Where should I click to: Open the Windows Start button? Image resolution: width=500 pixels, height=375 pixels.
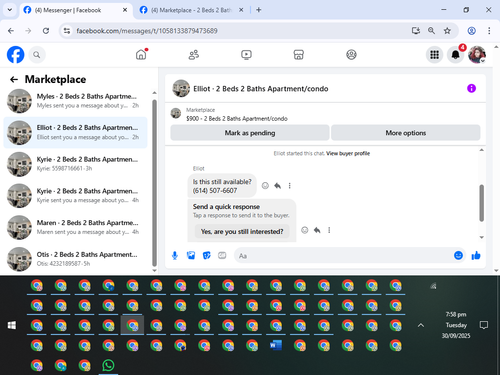12,325
